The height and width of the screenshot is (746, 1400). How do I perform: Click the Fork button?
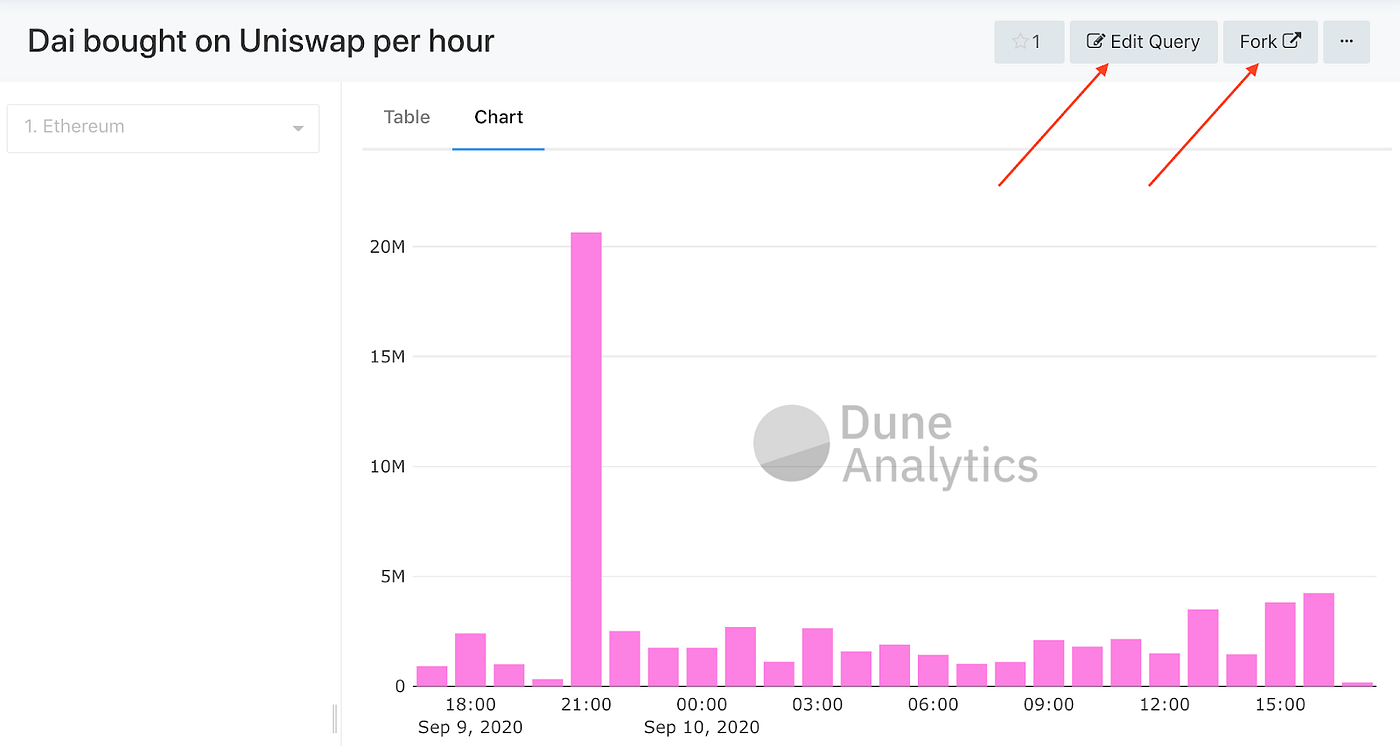coord(1270,40)
